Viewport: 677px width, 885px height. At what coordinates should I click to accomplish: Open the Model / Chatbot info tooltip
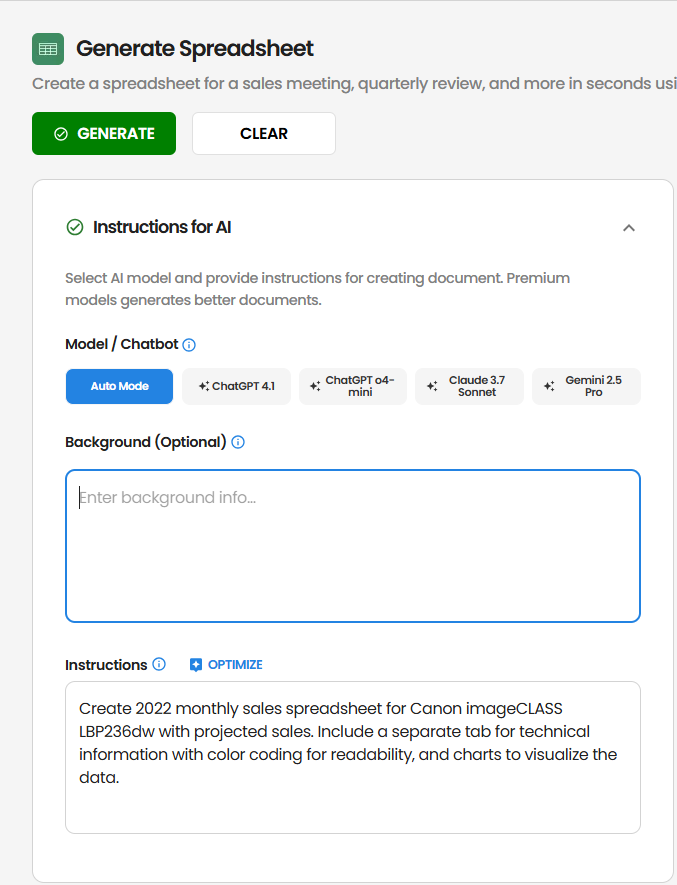[x=188, y=343]
